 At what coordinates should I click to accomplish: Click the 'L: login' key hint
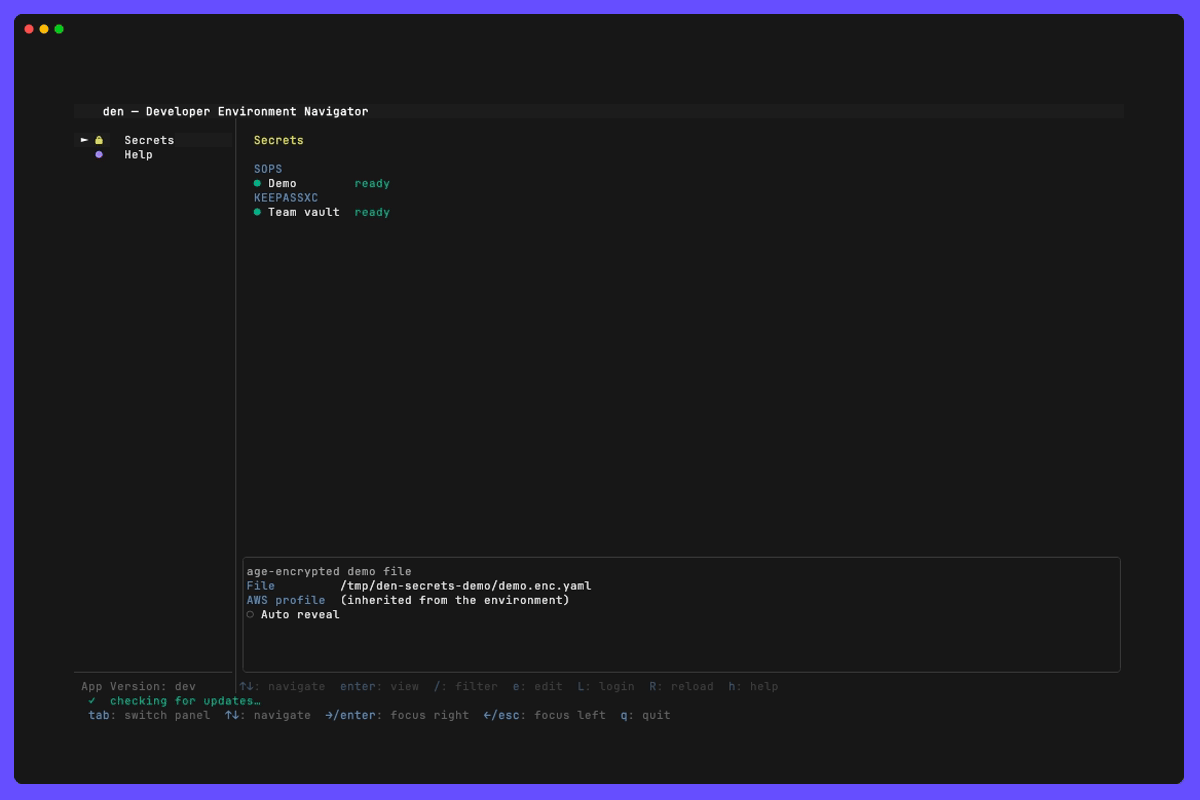point(606,687)
